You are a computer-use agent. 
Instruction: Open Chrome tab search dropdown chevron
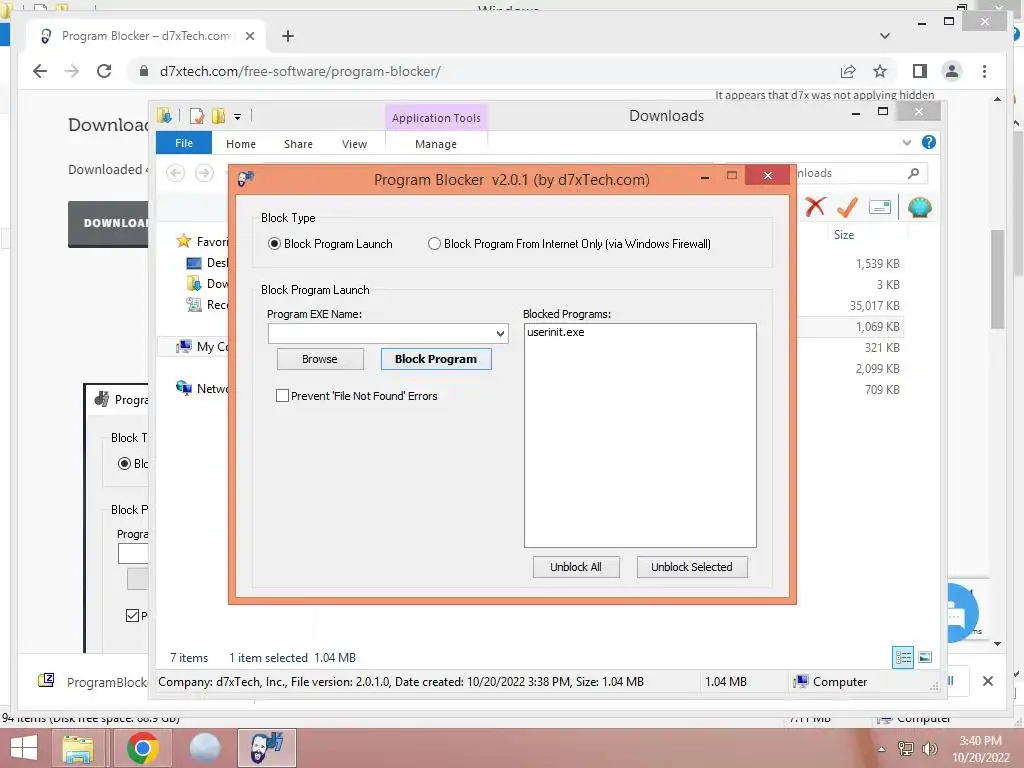click(x=884, y=36)
